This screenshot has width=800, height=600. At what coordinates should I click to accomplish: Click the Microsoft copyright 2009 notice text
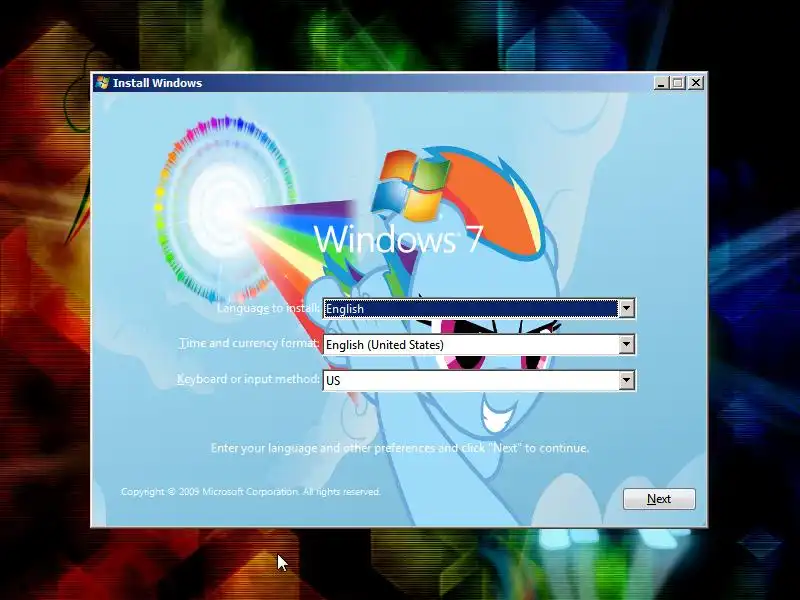[251, 492]
